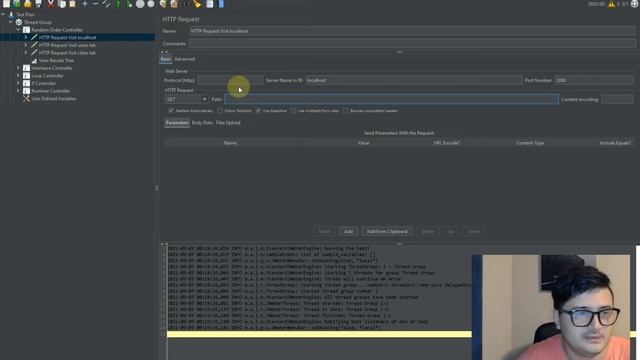Click the Server Name or IP field
This screenshot has height=360, width=640.
click(x=413, y=80)
